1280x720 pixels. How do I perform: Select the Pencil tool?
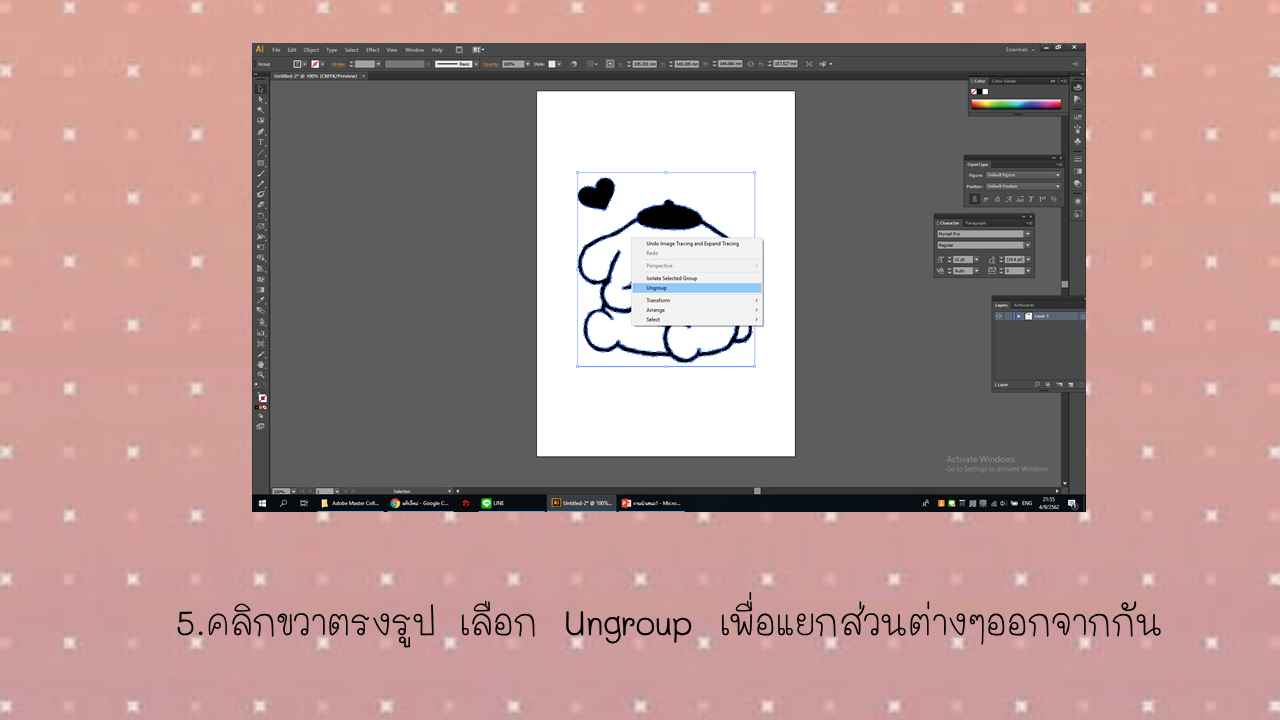(x=262, y=184)
